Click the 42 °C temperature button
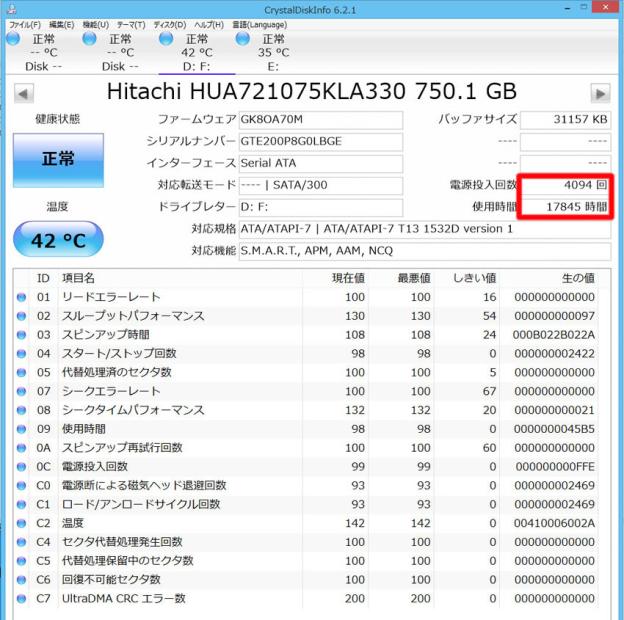This screenshot has width=624, height=620. pos(58,240)
